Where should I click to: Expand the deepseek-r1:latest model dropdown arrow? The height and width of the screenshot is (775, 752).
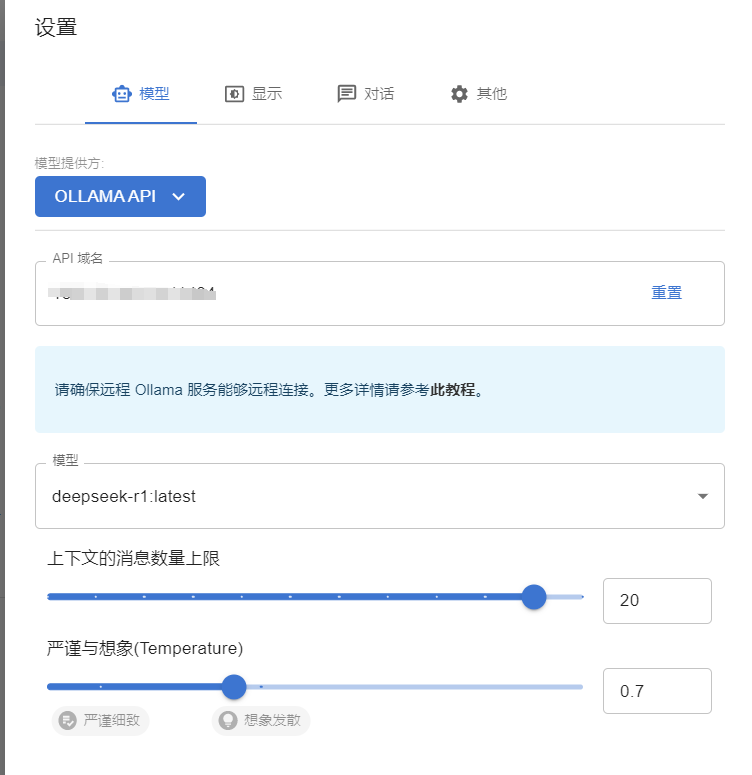(703, 496)
